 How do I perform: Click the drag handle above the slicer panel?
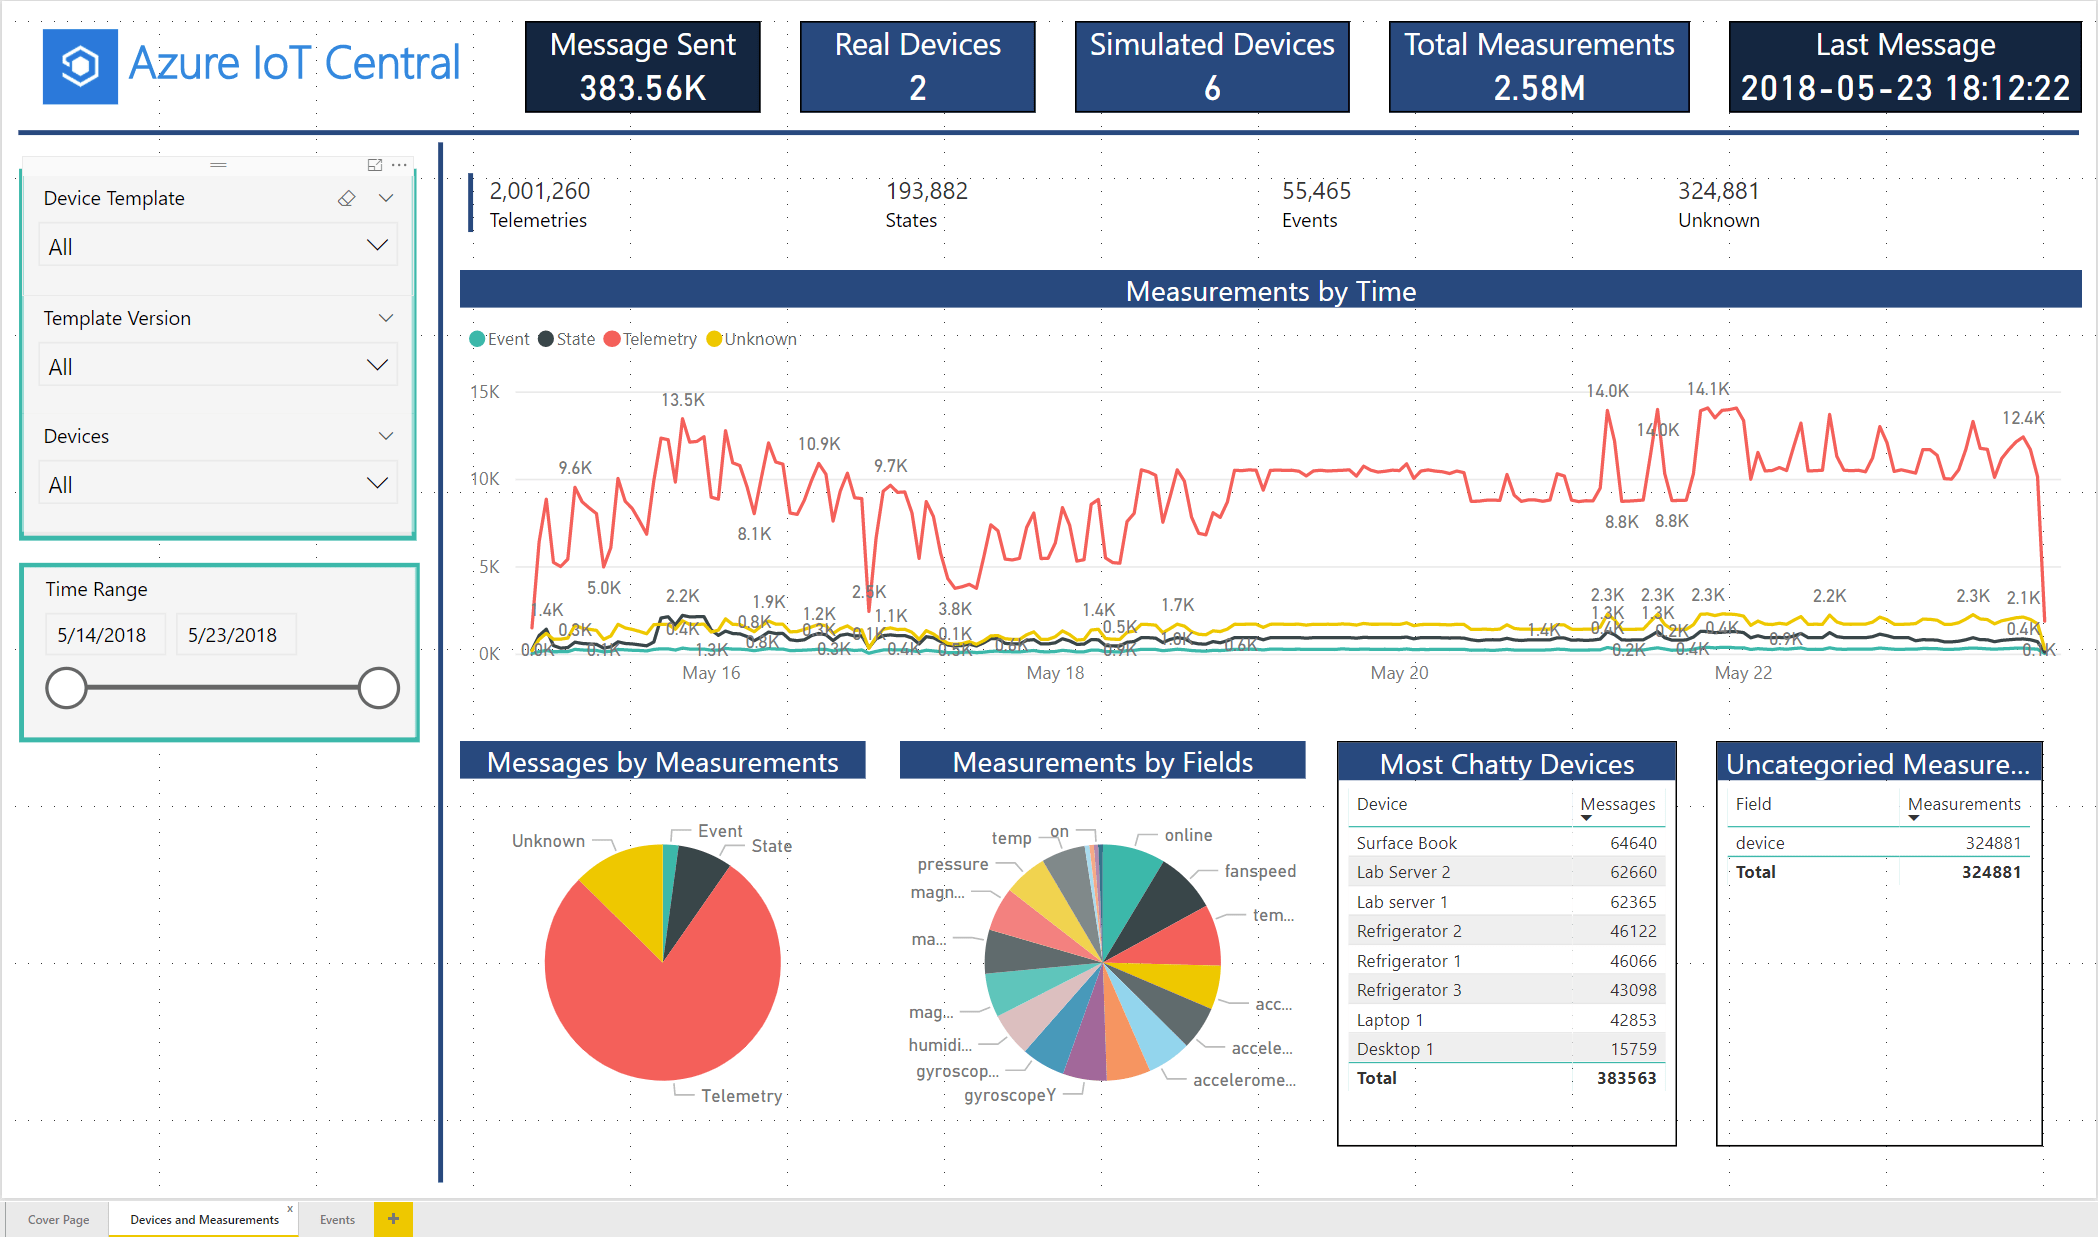(x=219, y=164)
